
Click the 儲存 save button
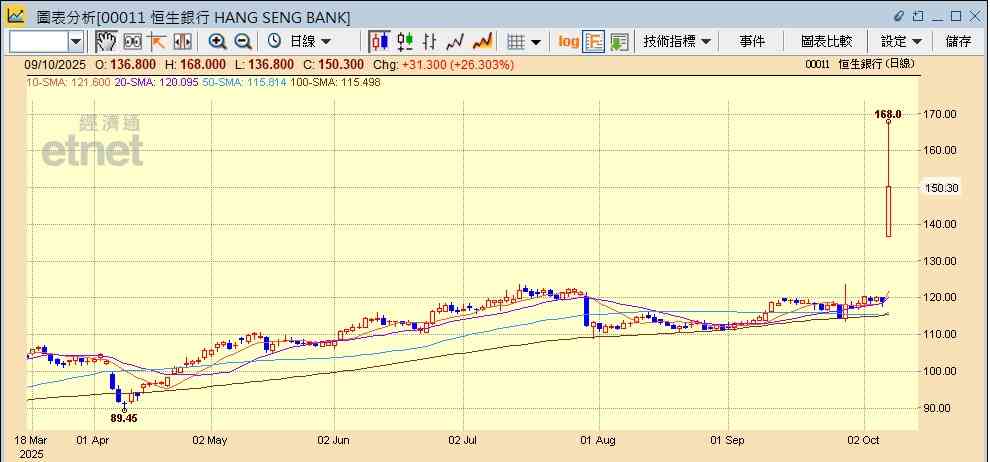click(x=958, y=41)
